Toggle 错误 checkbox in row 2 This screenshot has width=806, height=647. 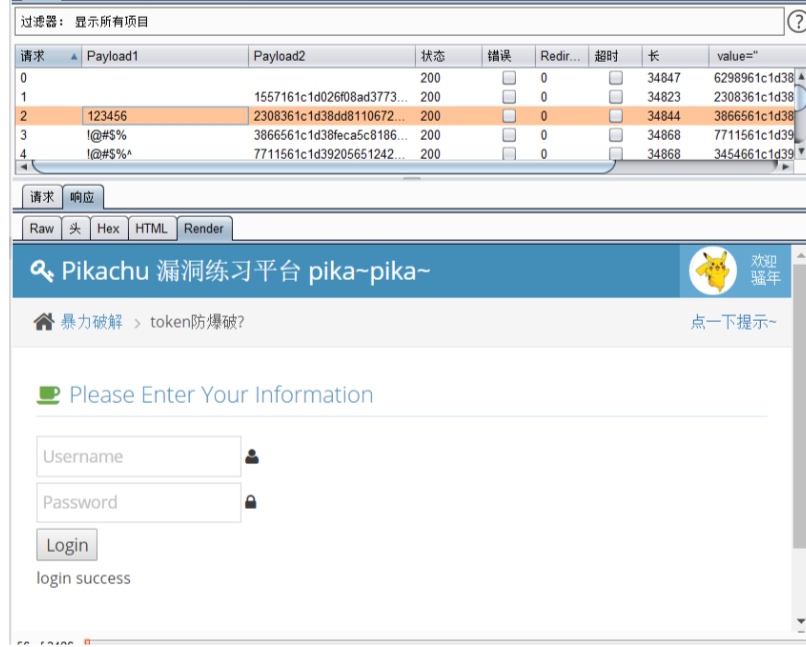[x=509, y=116]
